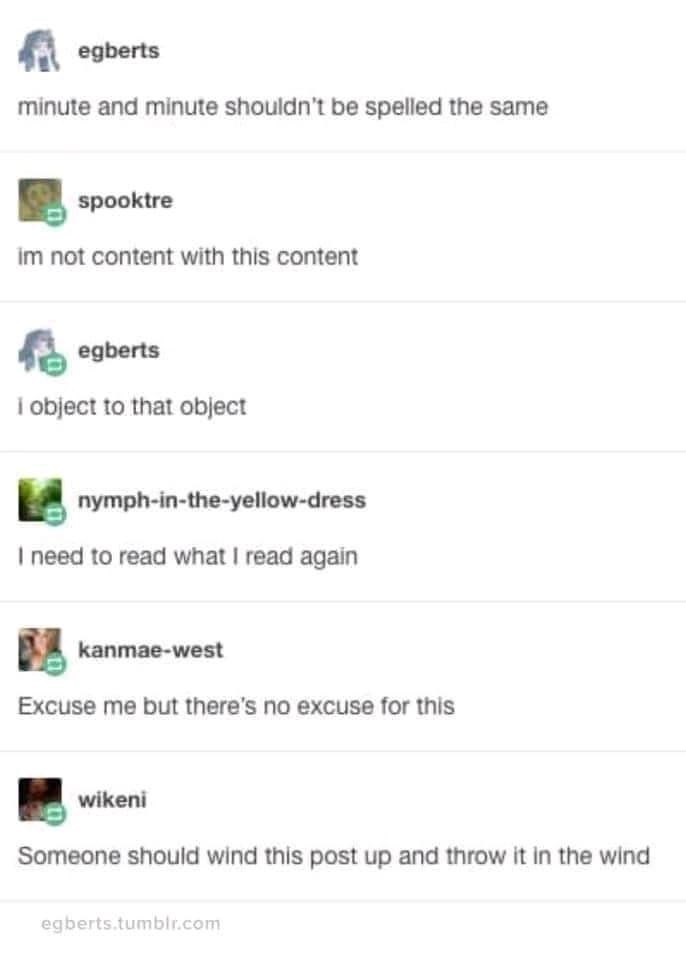Open nymph-in-the-yellow-dress avatar

click(x=39, y=500)
